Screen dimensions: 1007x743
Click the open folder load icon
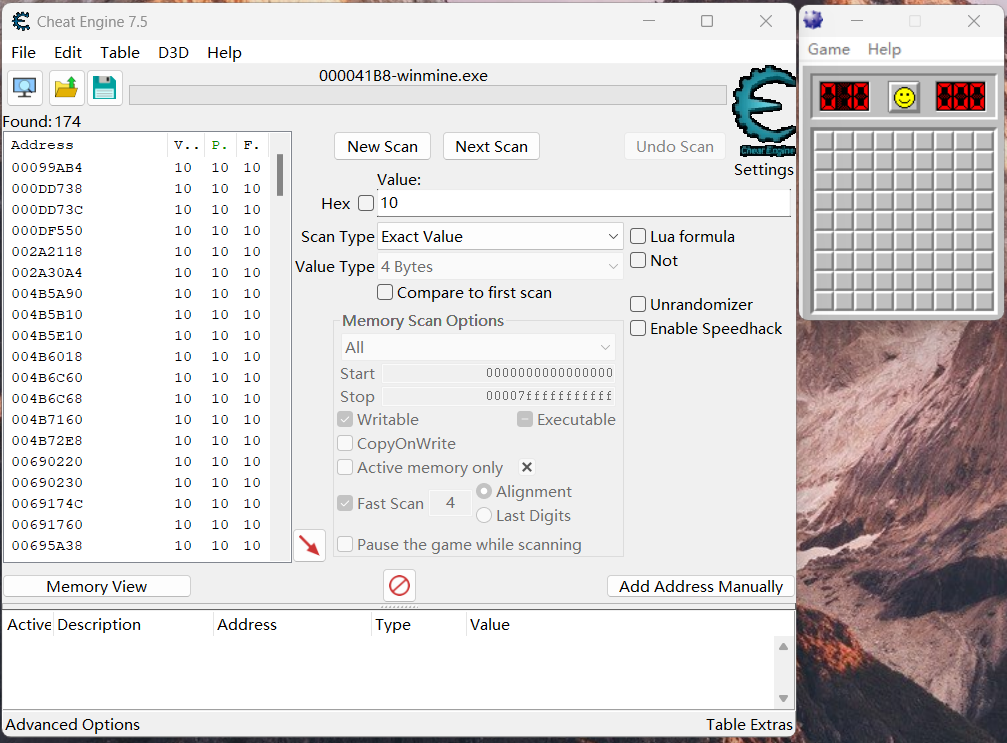point(66,88)
